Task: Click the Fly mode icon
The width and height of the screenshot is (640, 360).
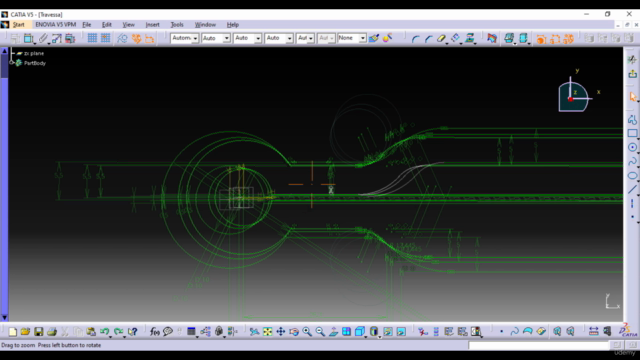Action: [254, 331]
